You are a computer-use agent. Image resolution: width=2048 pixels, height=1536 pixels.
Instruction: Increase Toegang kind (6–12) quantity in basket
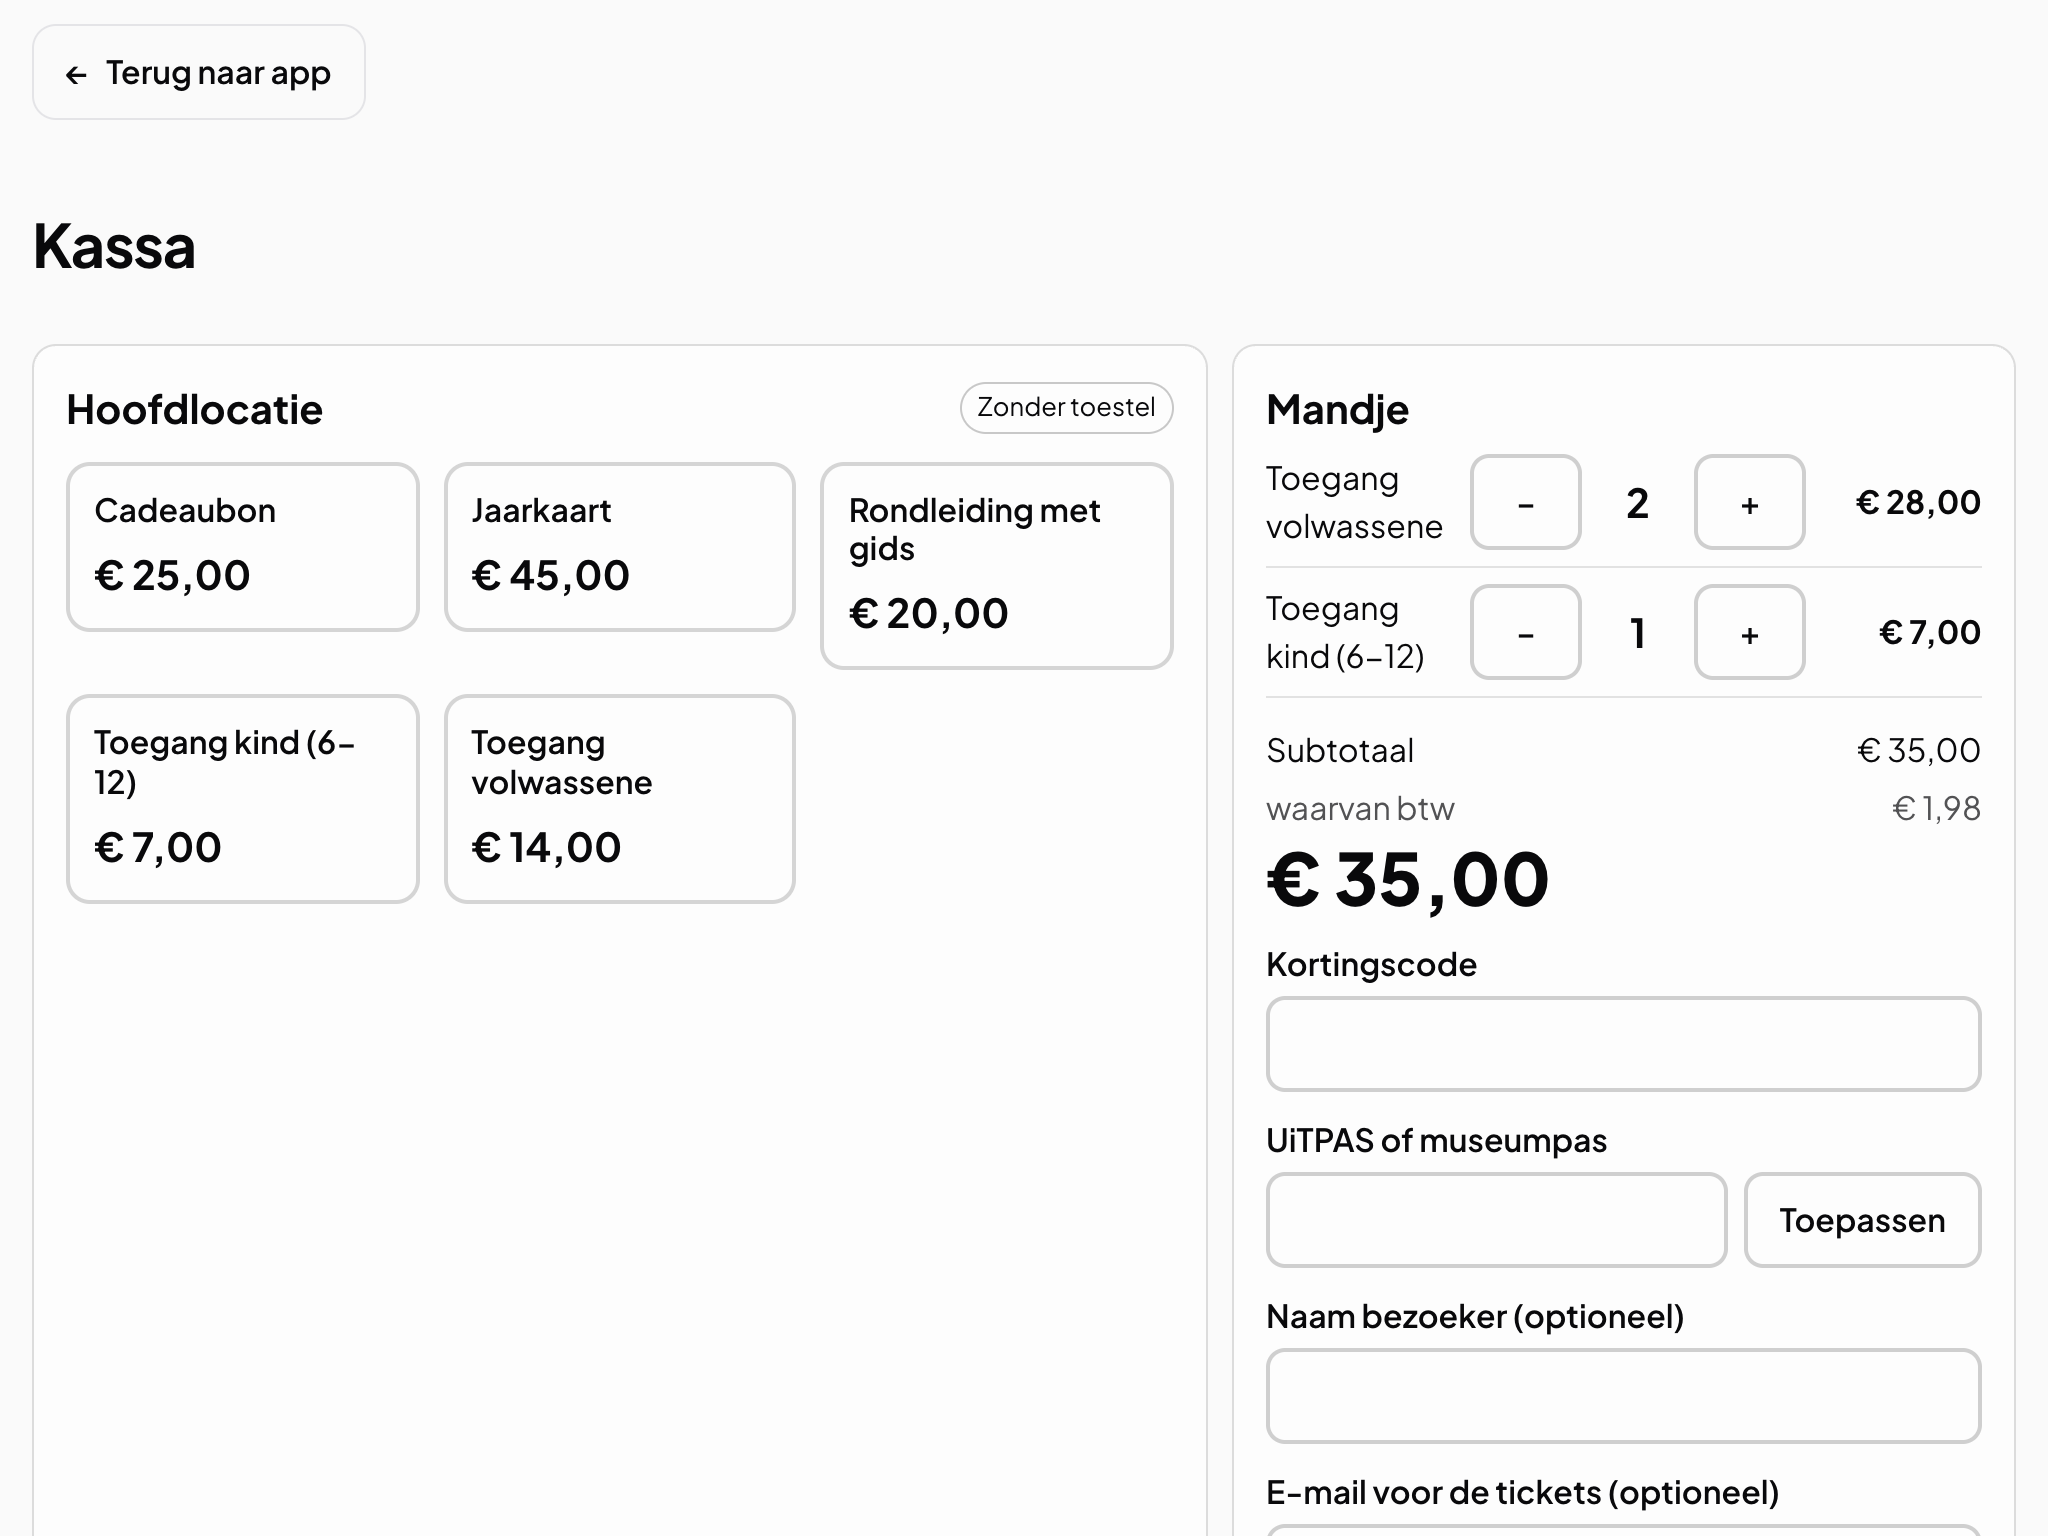tap(1750, 632)
